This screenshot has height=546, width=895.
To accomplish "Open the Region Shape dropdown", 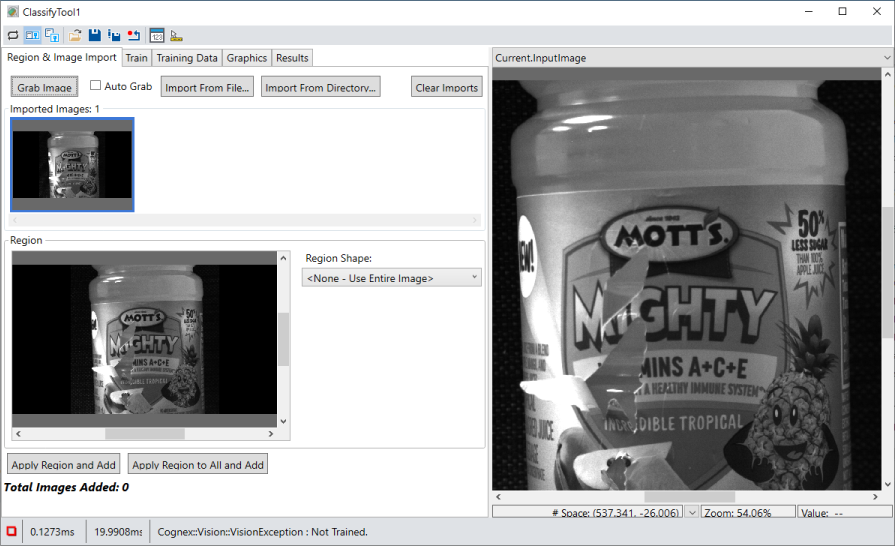I will [392, 277].
